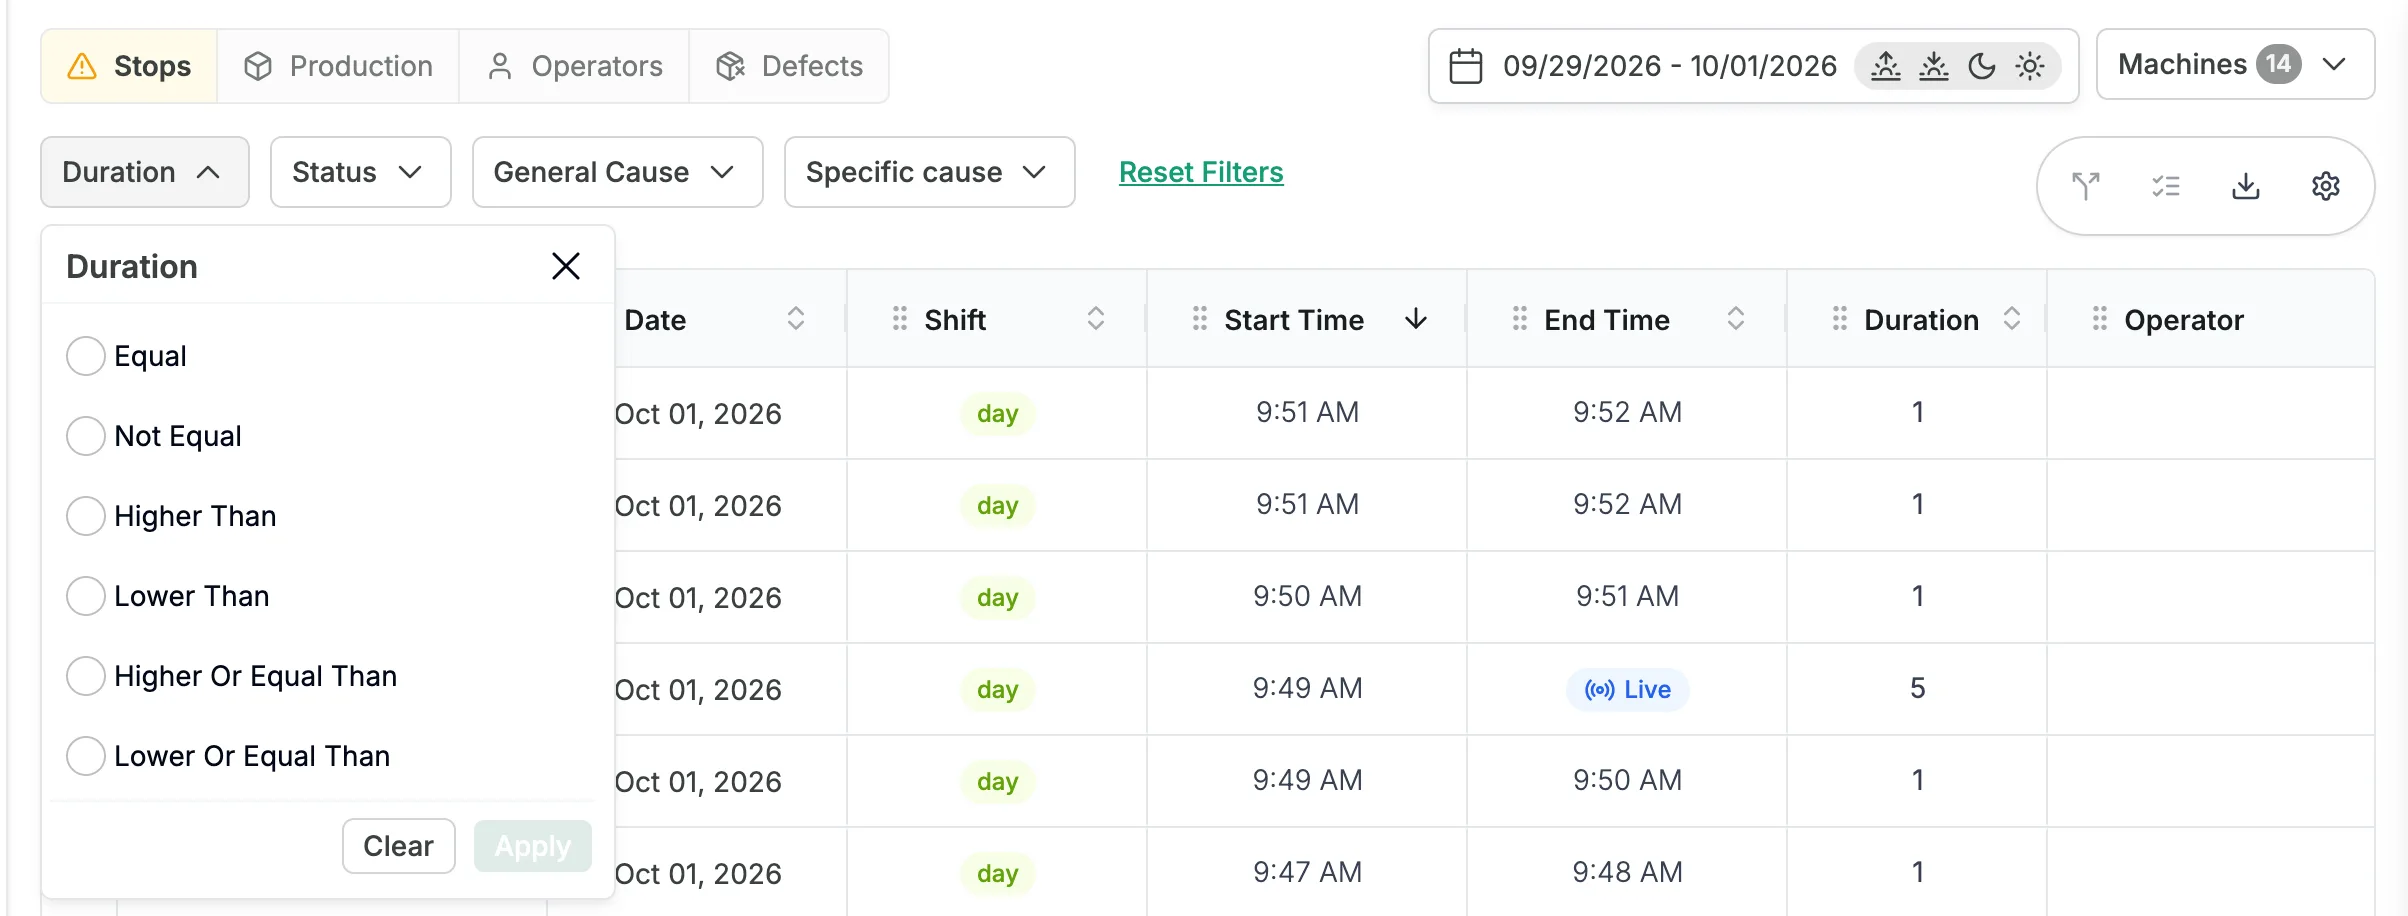Expand the General Cause dropdown
This screenshot has height=916, width=2408.
point(617,172)
